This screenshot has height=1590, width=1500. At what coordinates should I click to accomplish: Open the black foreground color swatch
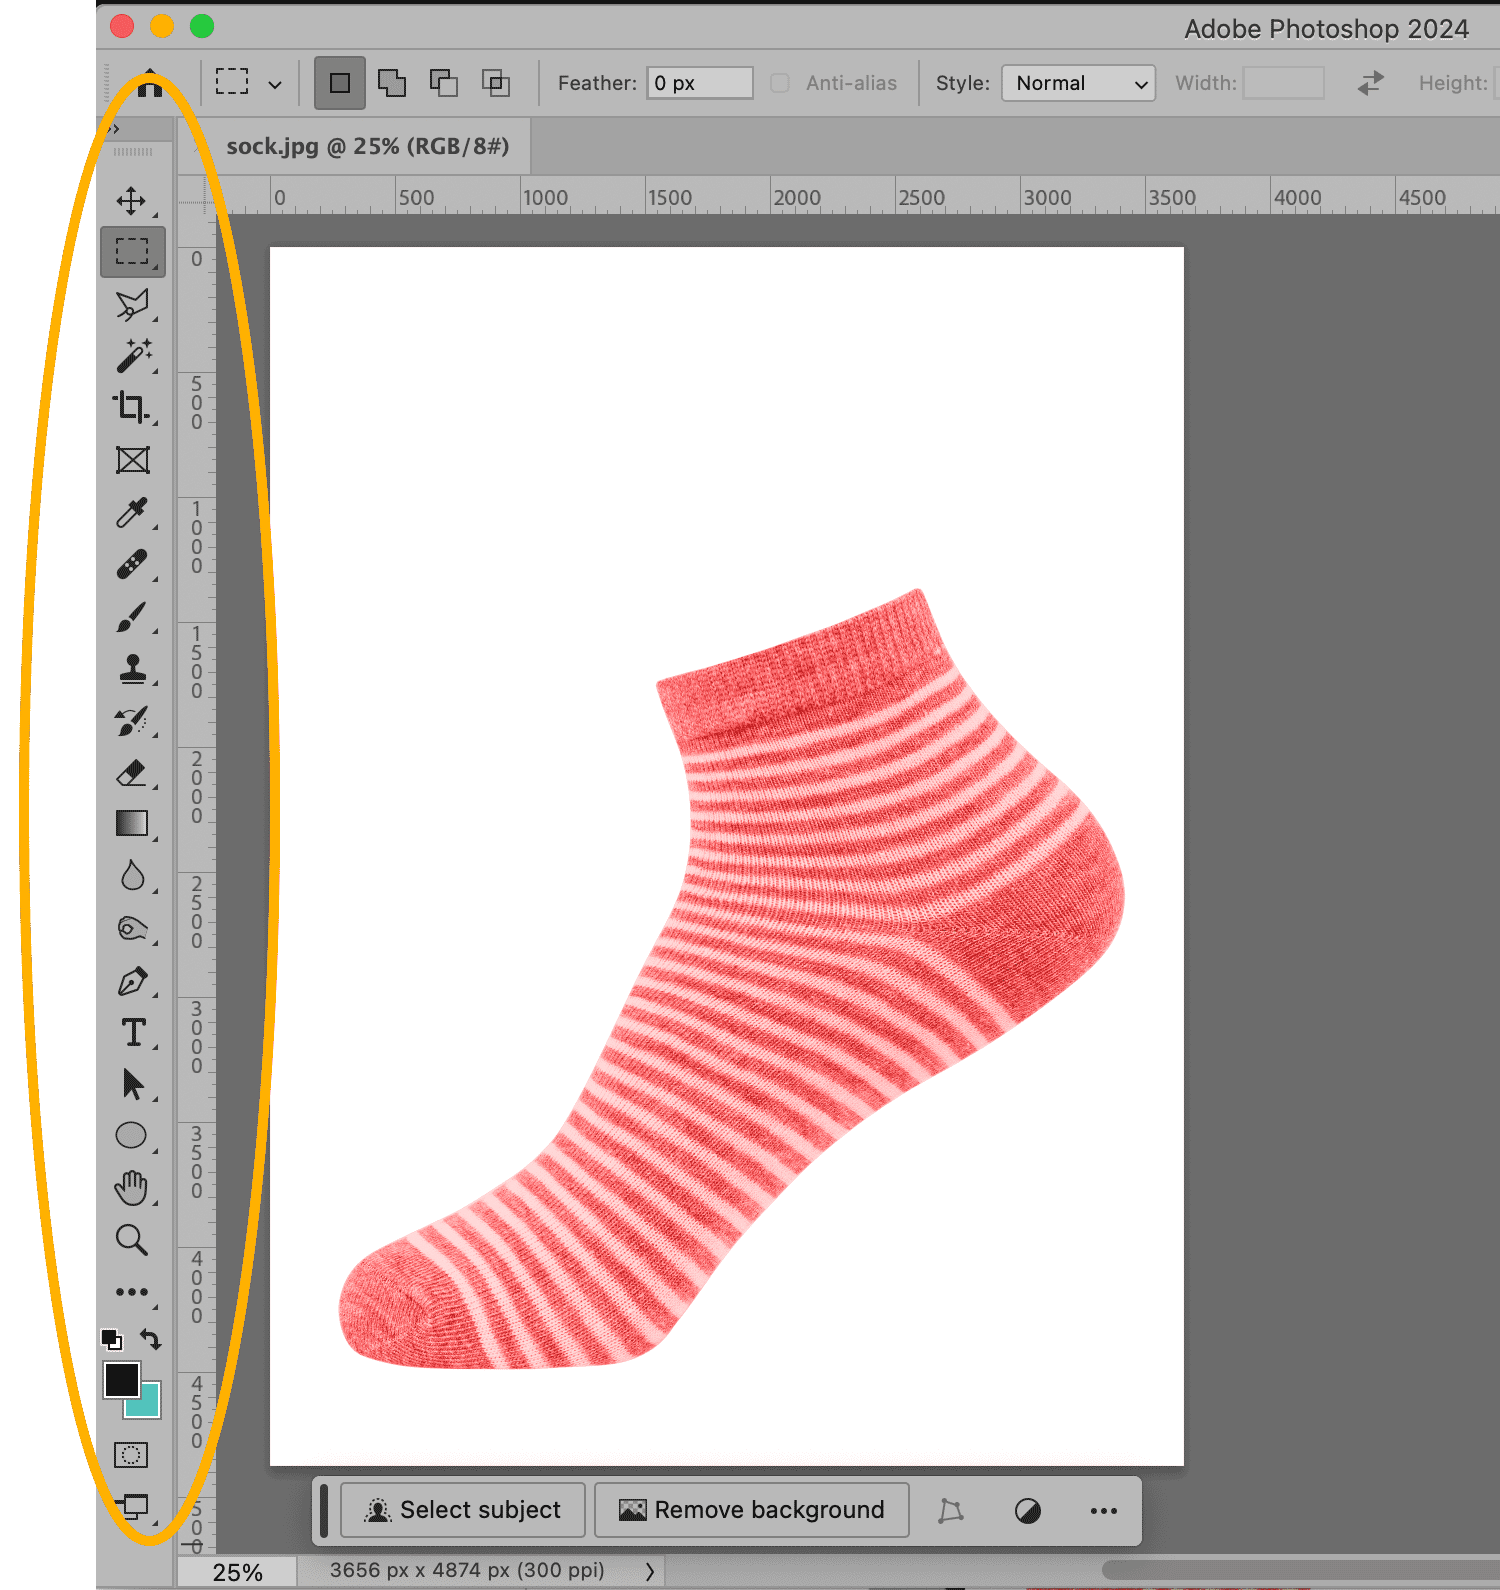click(x=120, y=1379)
